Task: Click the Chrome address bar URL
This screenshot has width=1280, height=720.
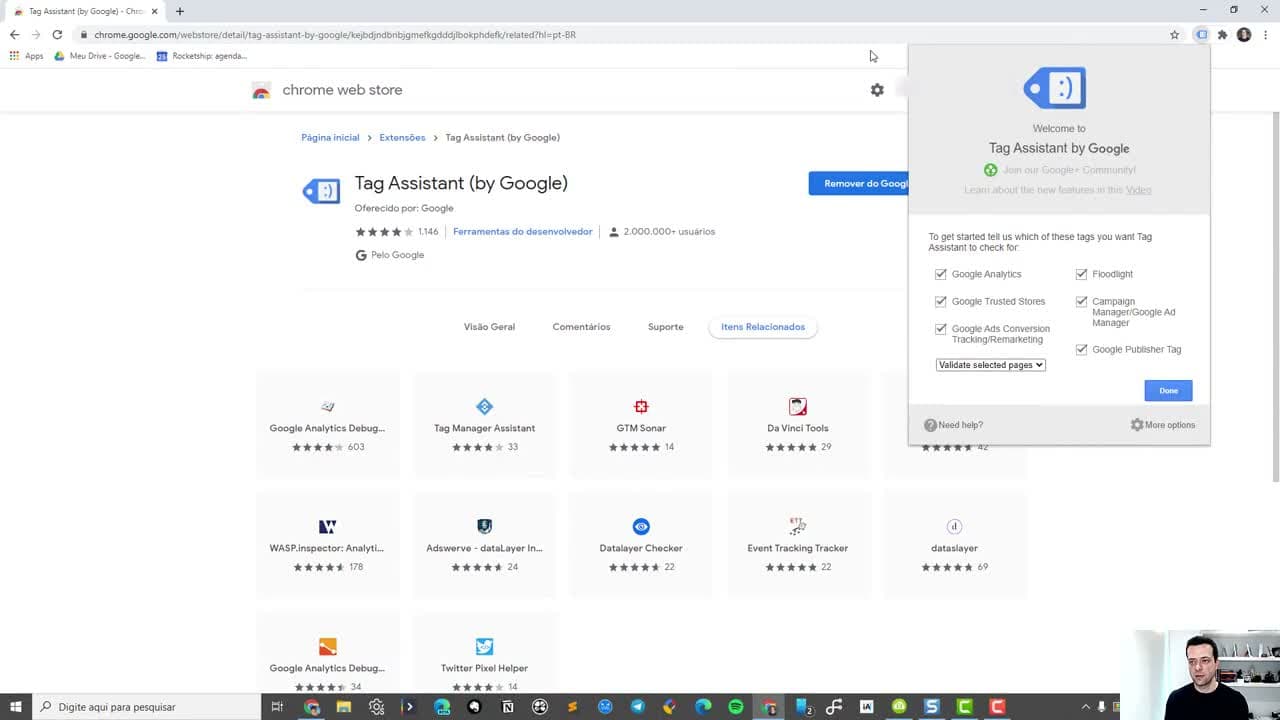Action: coord(335,34)
